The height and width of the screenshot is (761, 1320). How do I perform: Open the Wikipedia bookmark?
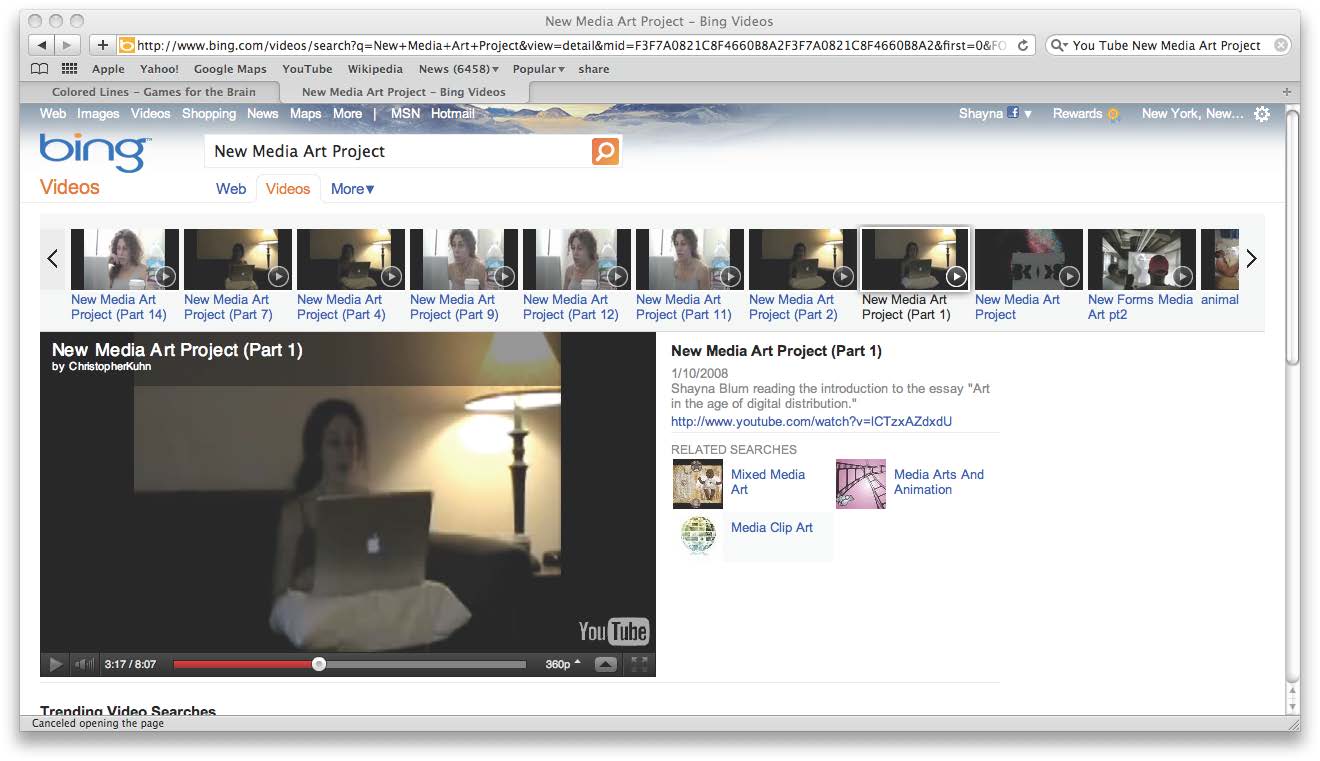click(x=375, y=69)
